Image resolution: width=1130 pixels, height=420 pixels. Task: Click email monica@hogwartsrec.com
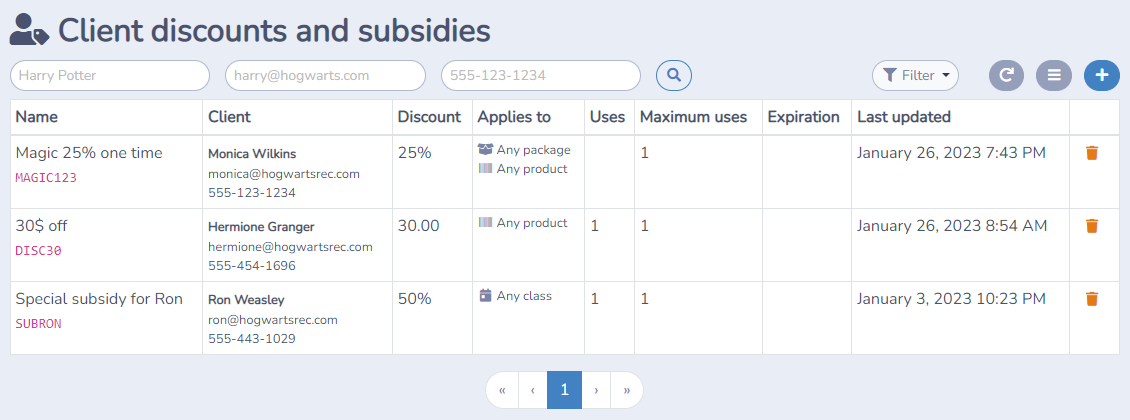pyautogui.click(x=284, y=174)
